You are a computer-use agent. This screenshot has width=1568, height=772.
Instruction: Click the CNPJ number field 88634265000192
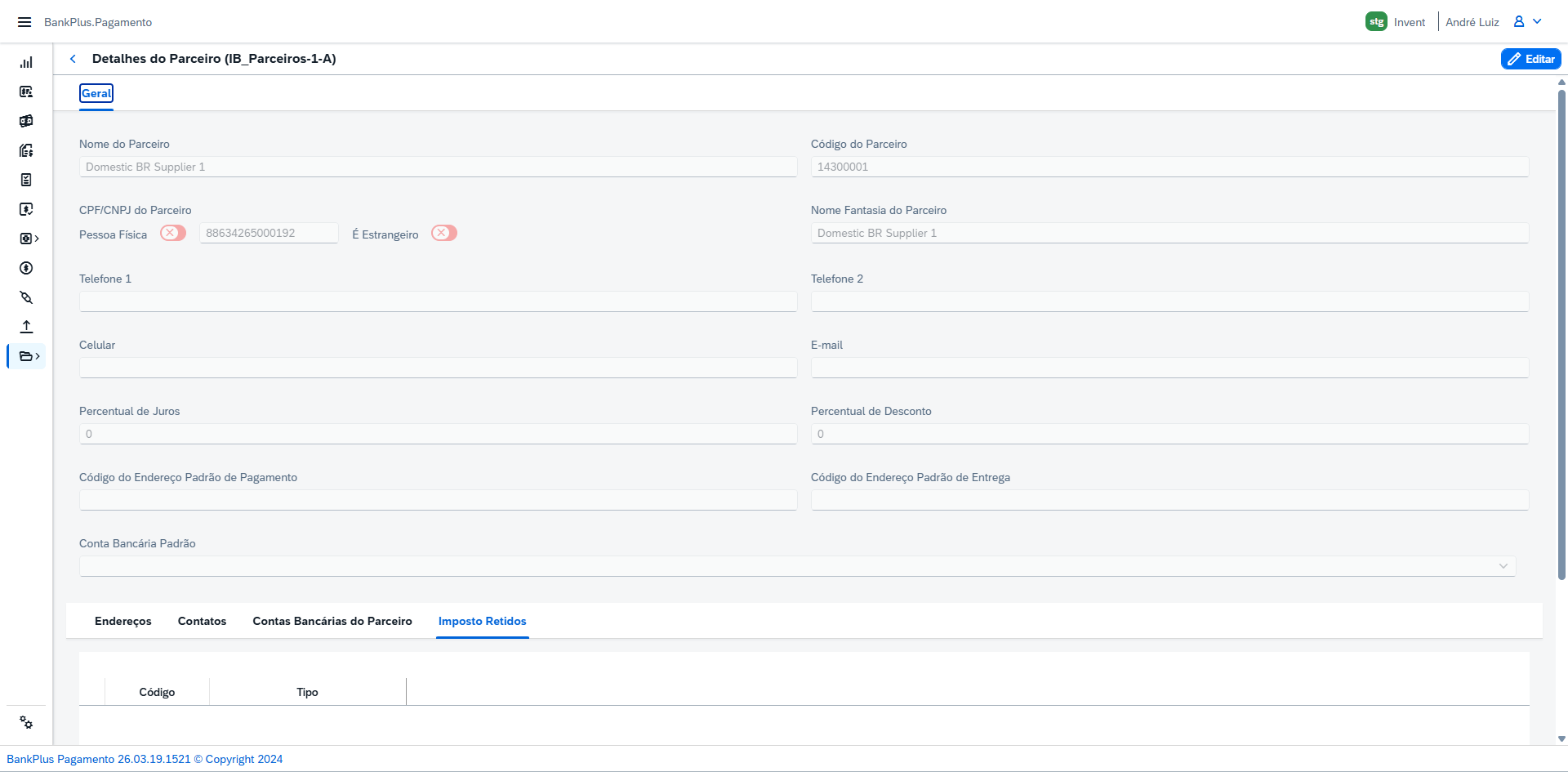[269, 233]
